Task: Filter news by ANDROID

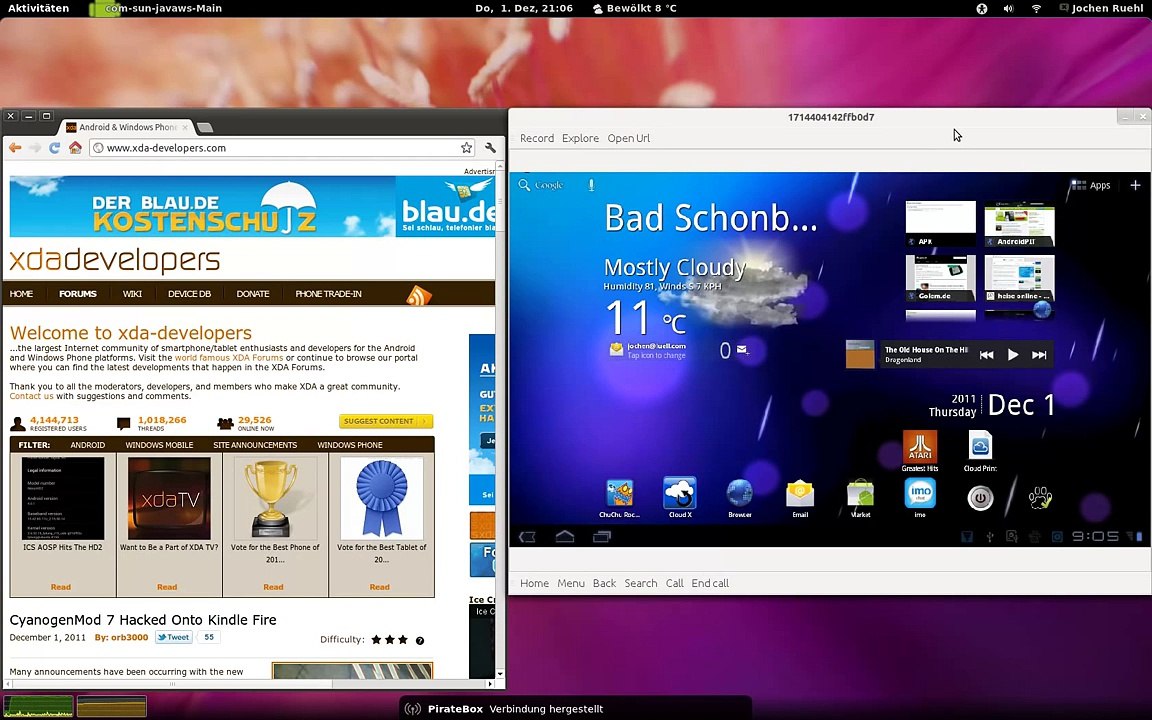Action: (x=87, y=445)
